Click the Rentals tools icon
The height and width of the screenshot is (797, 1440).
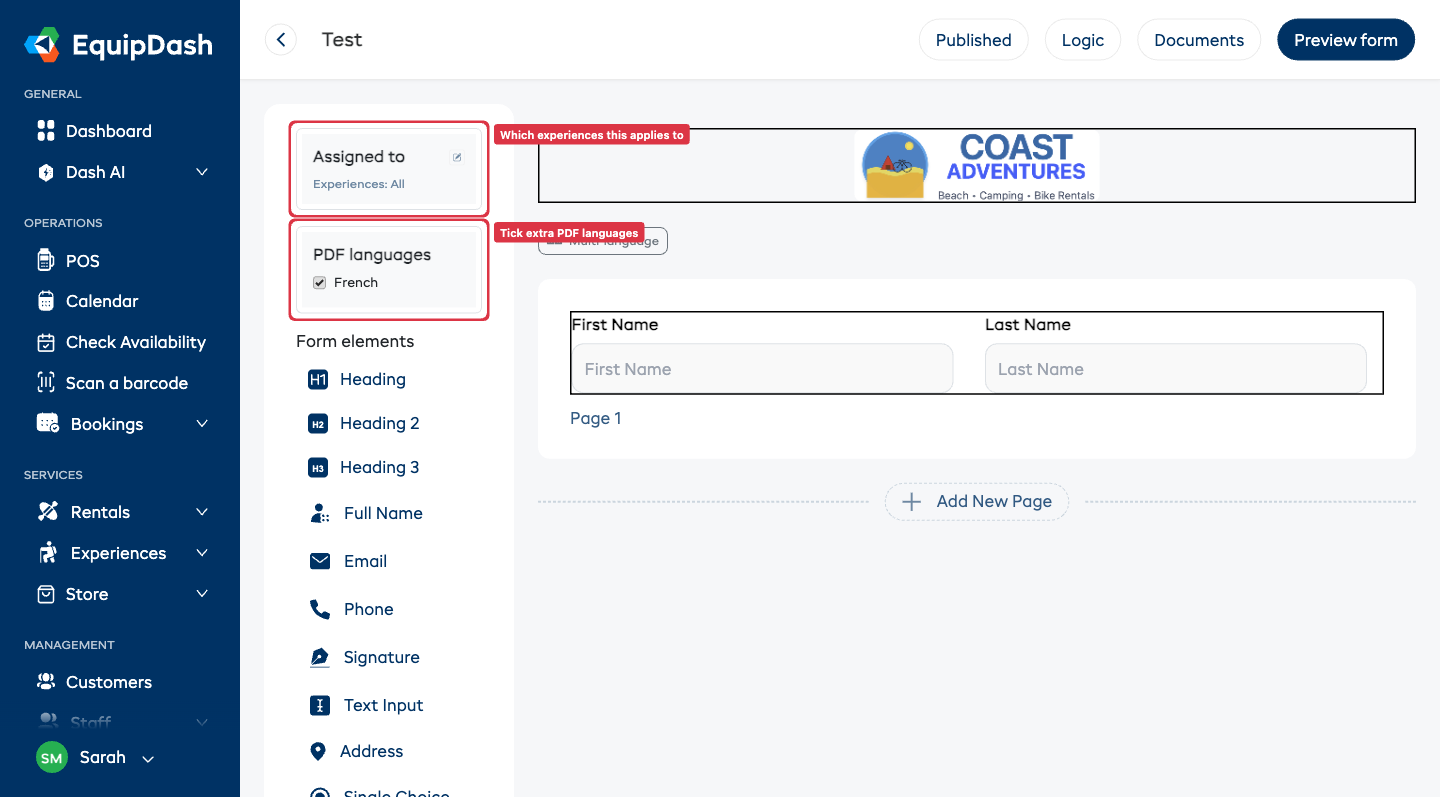47,512
